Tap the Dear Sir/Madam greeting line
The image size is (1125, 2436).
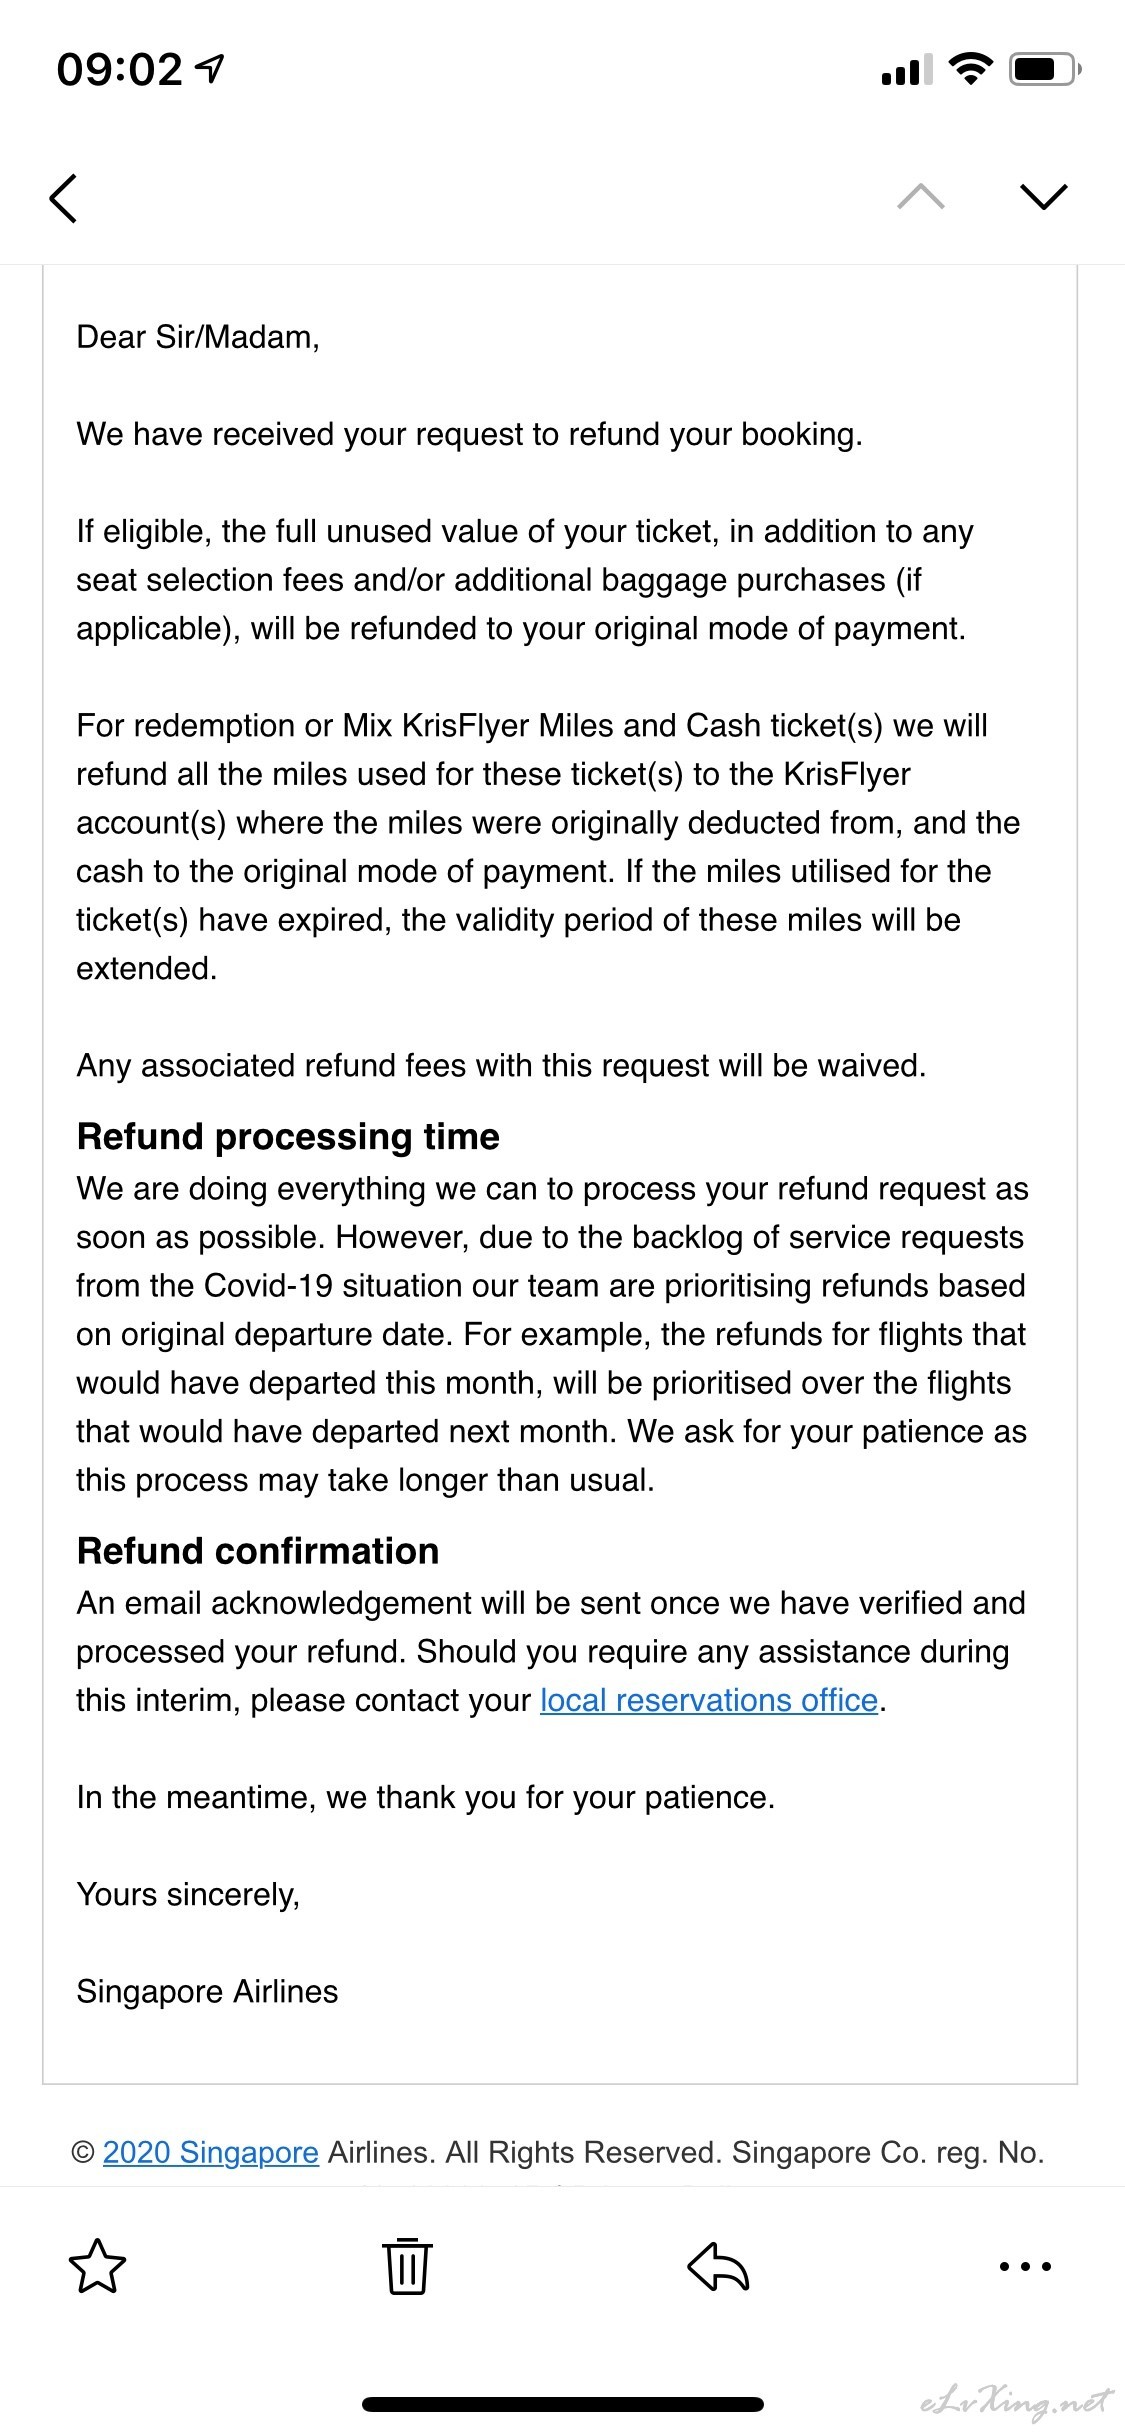click(x=198, y=338)
